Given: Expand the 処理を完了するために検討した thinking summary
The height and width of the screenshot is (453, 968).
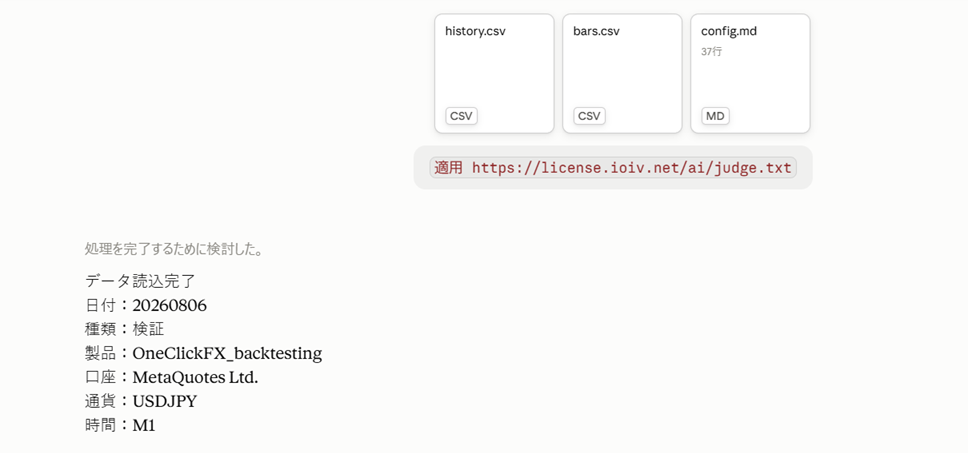Looking at the screenshot, I should coord(175,249).
